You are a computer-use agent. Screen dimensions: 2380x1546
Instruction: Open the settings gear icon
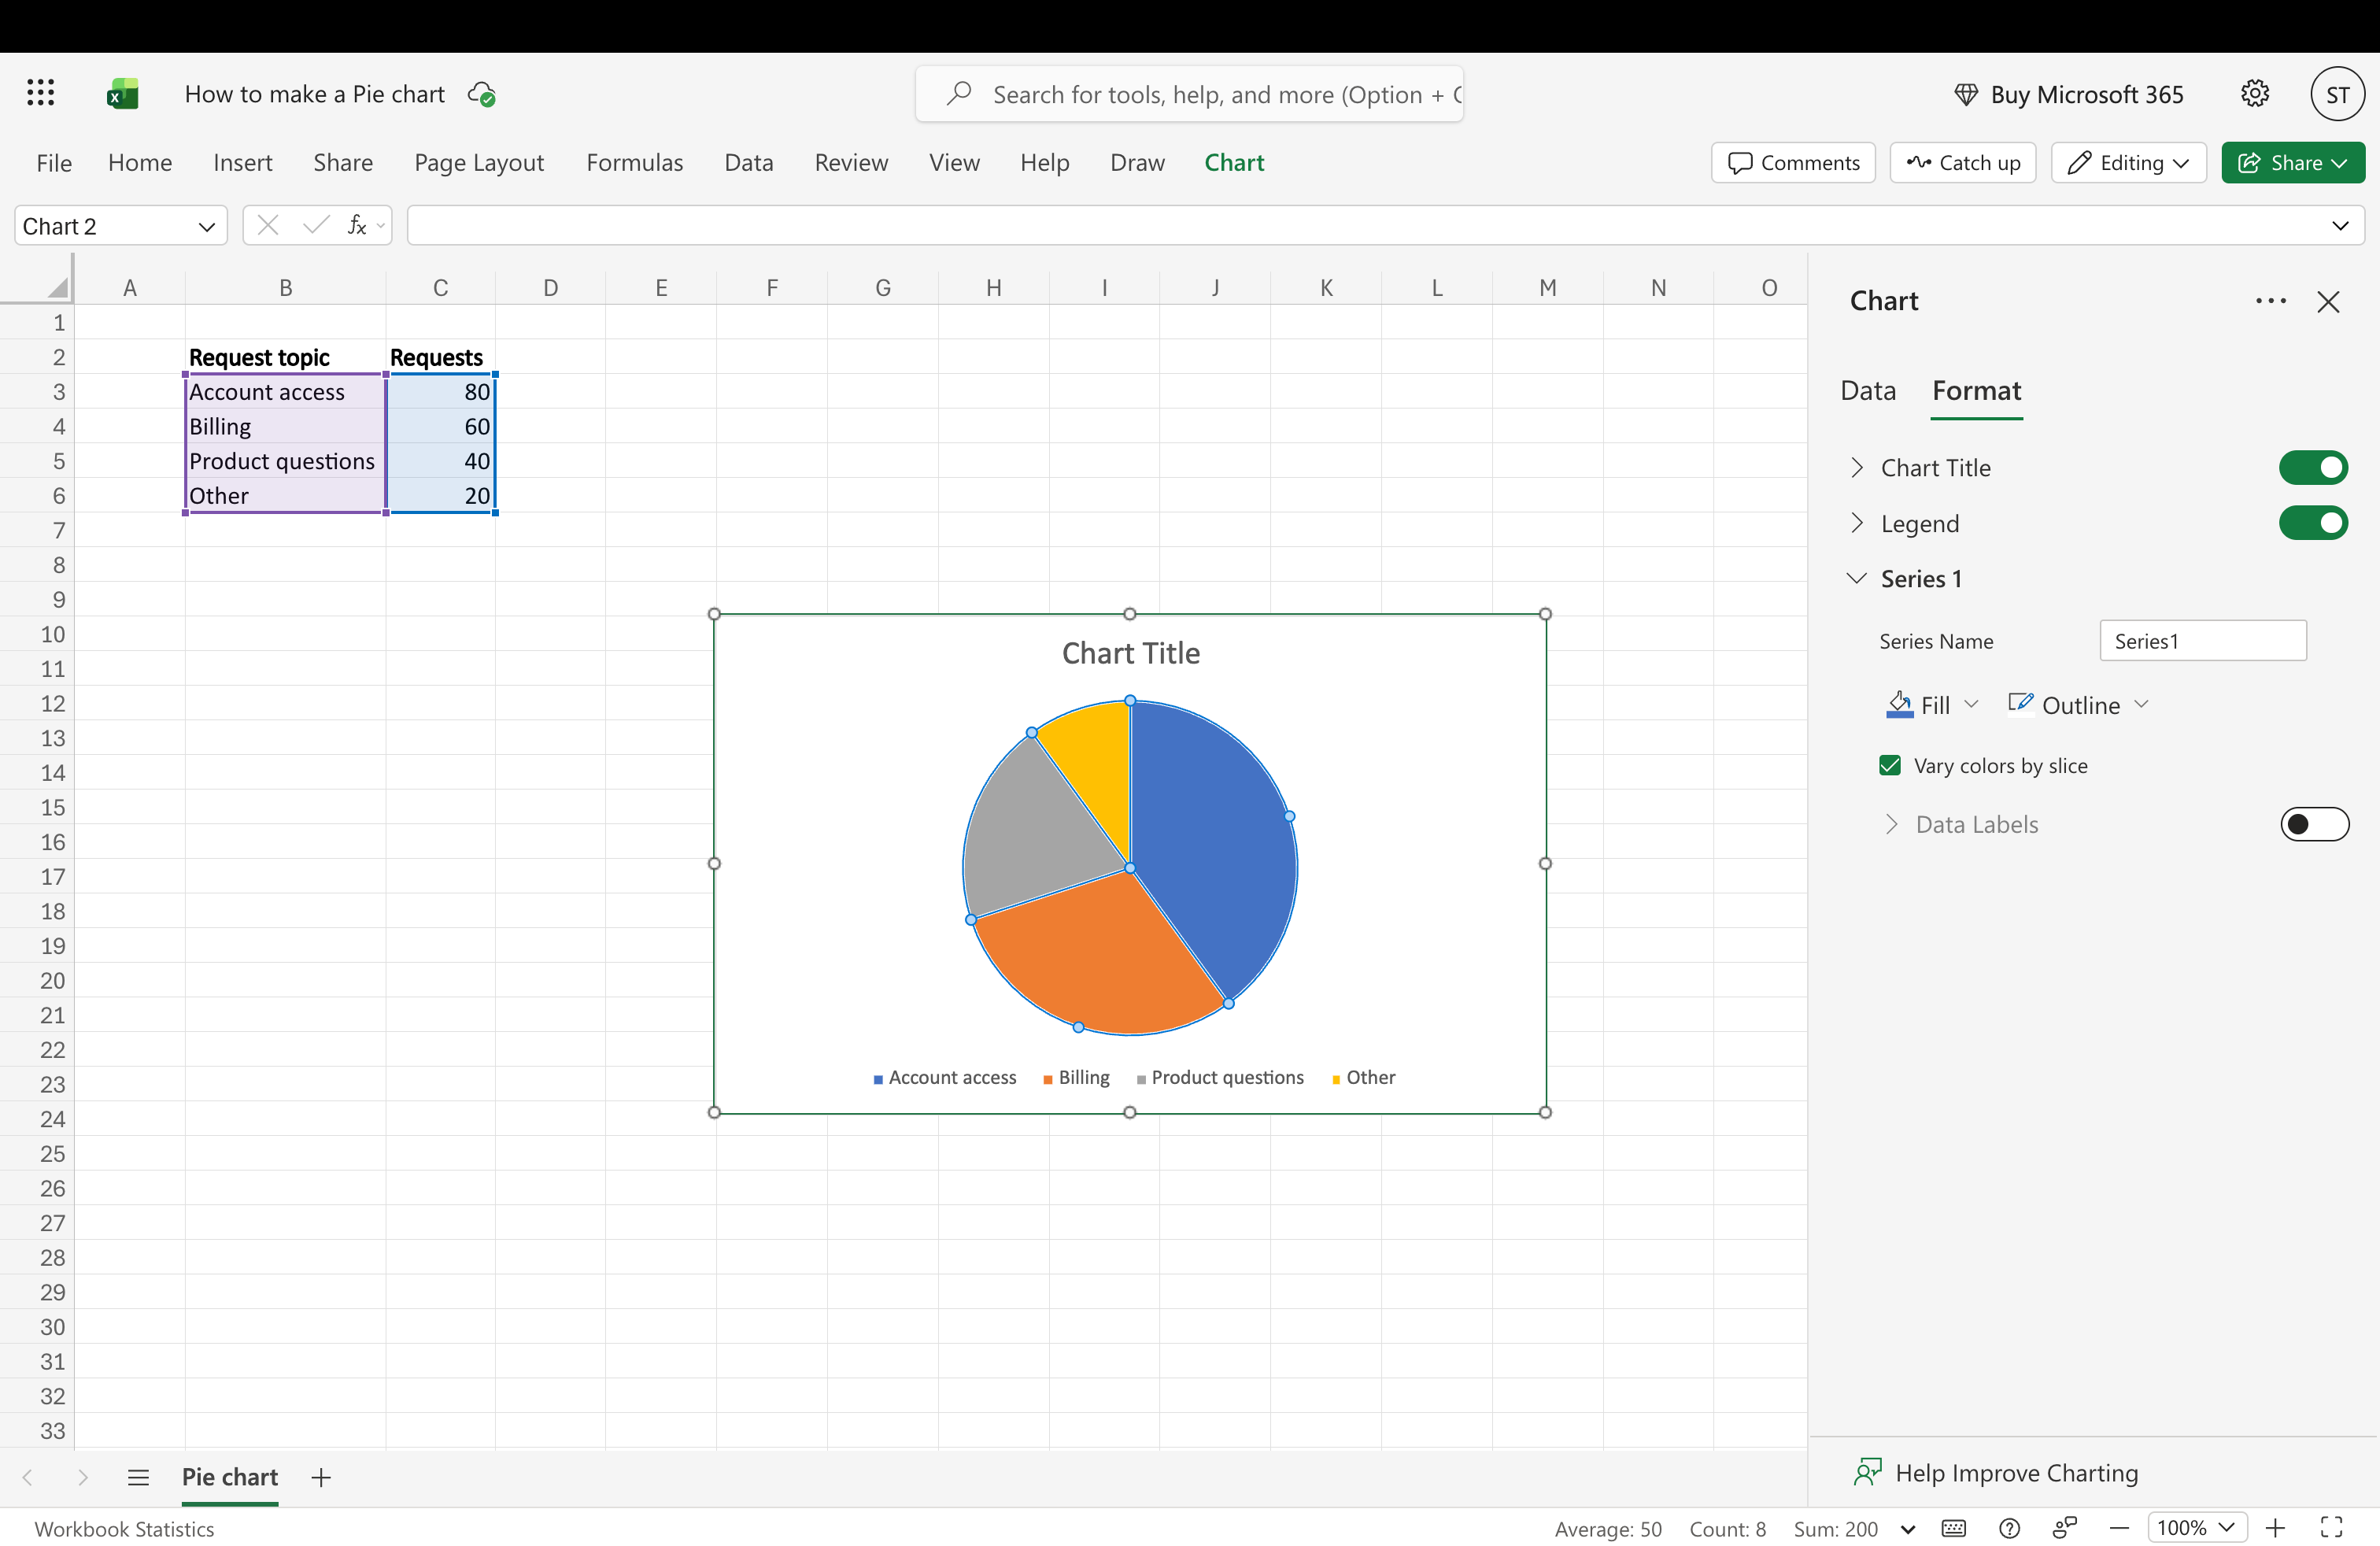2254,93
